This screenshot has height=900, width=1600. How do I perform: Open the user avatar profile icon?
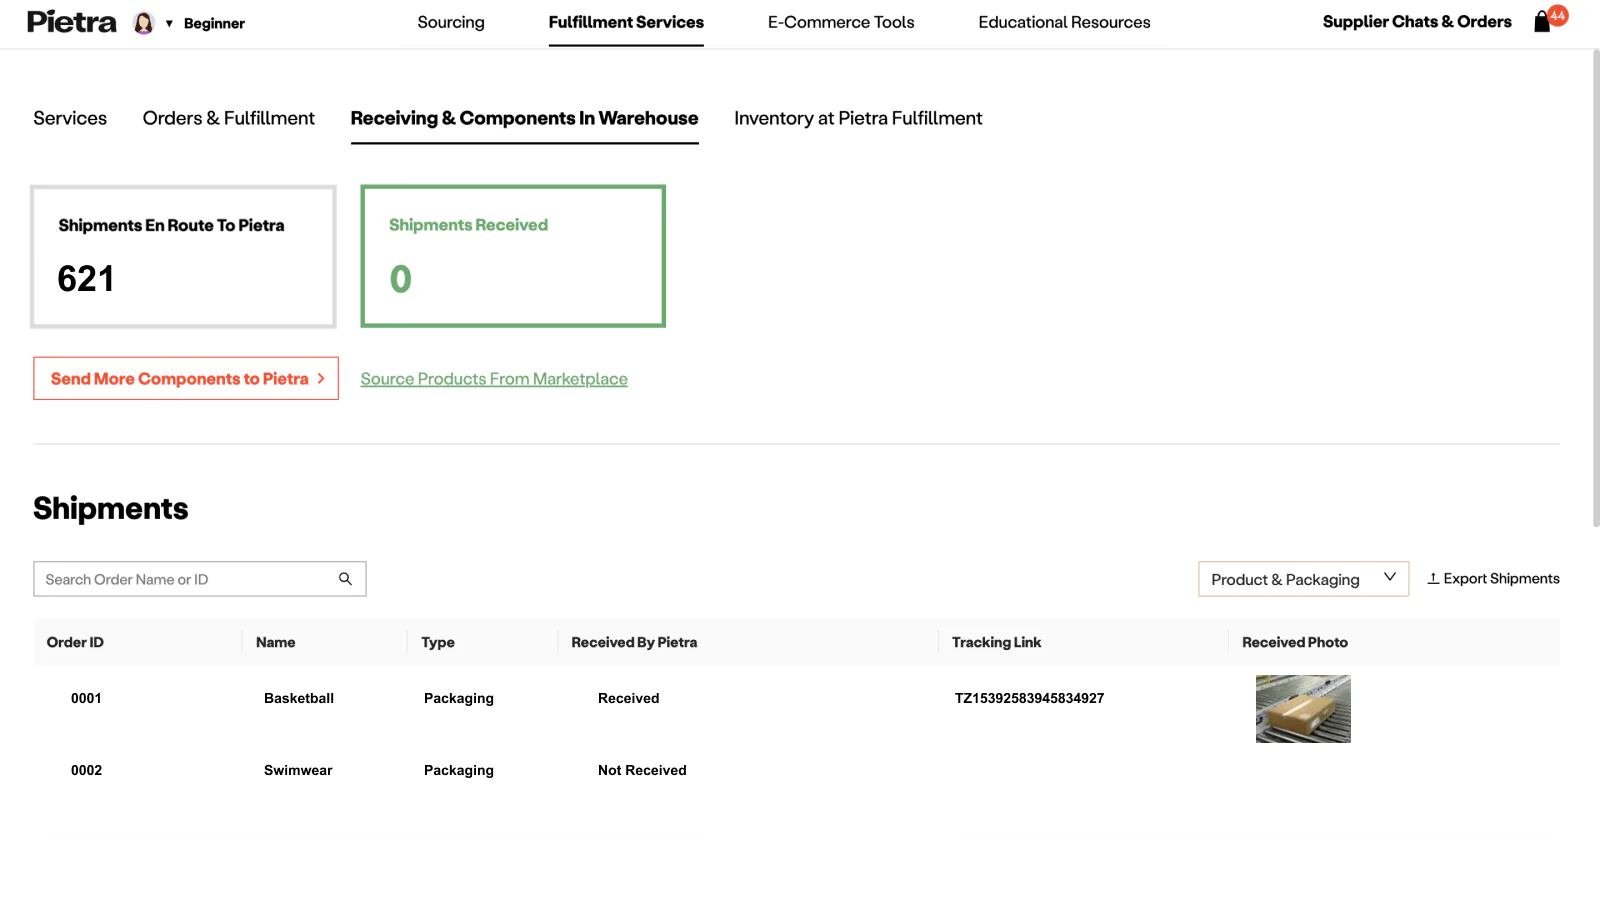pos(144,23)
